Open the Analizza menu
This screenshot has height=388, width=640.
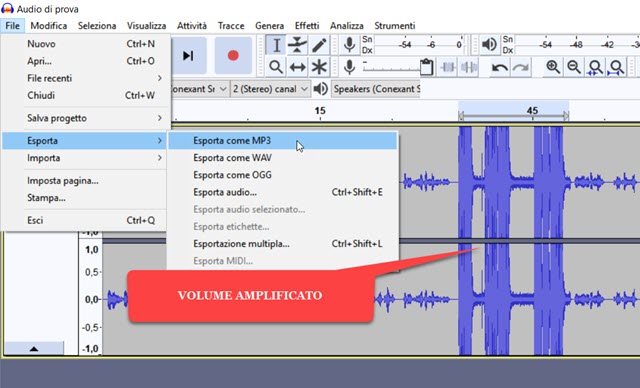click(347, 26)
